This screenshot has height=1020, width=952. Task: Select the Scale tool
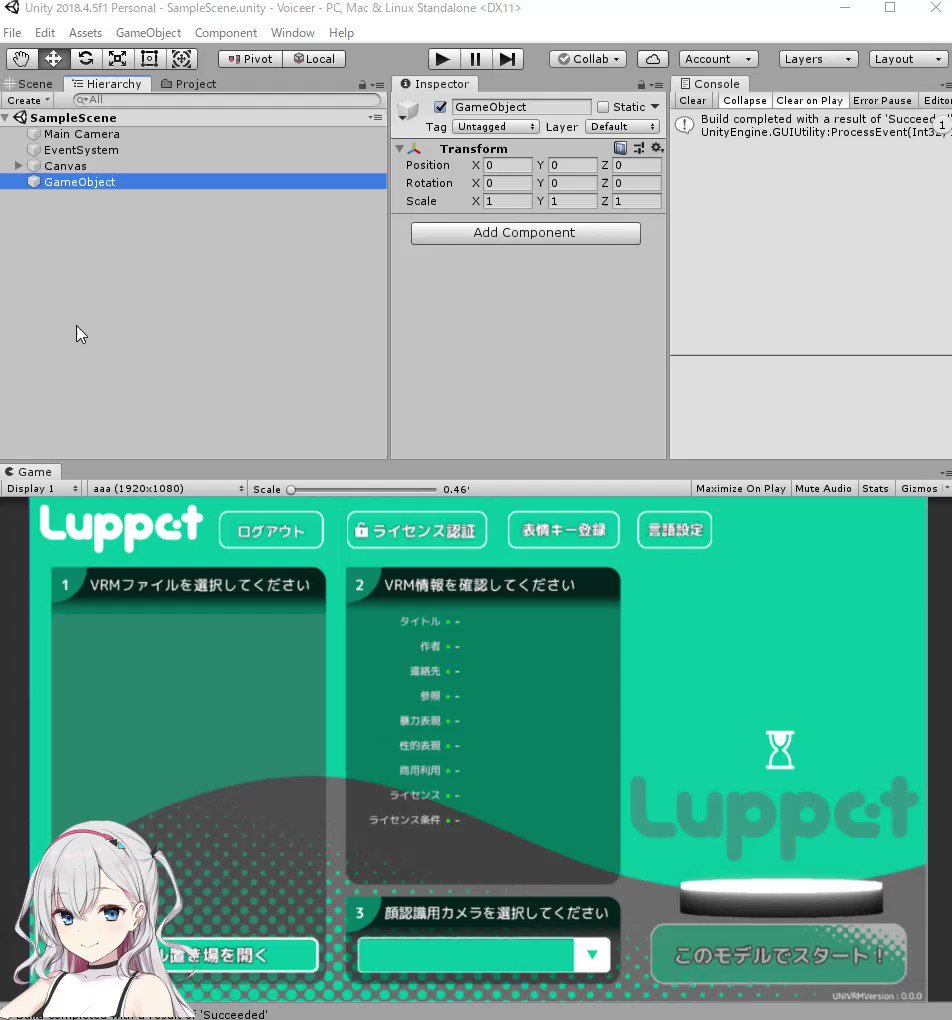point(117,59)
